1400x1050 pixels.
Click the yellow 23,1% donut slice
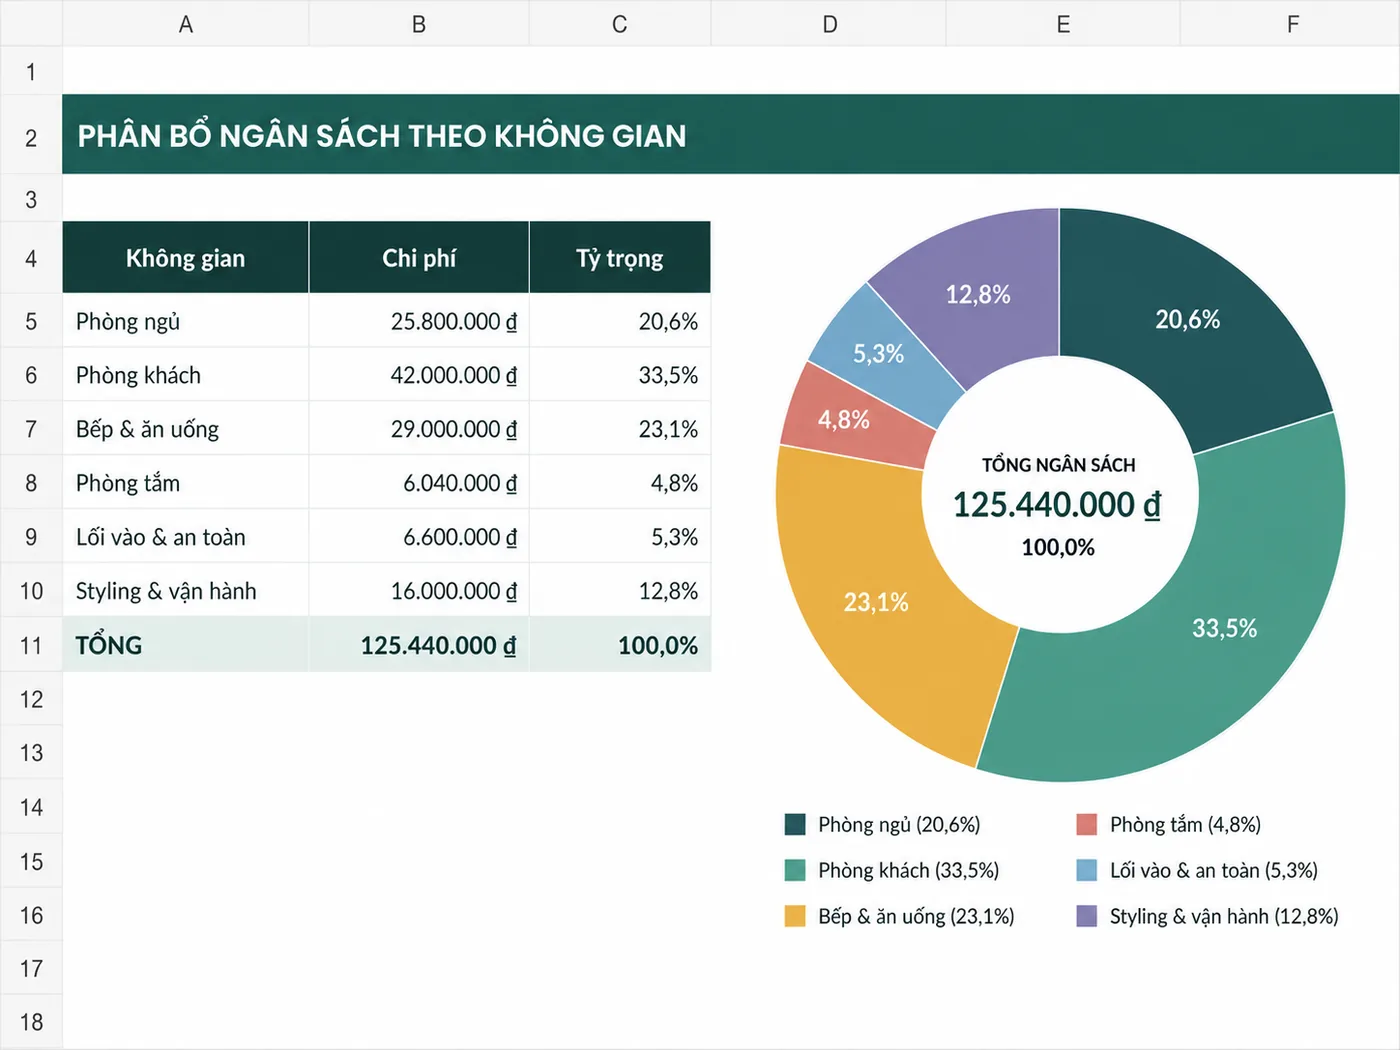point(876,602)
